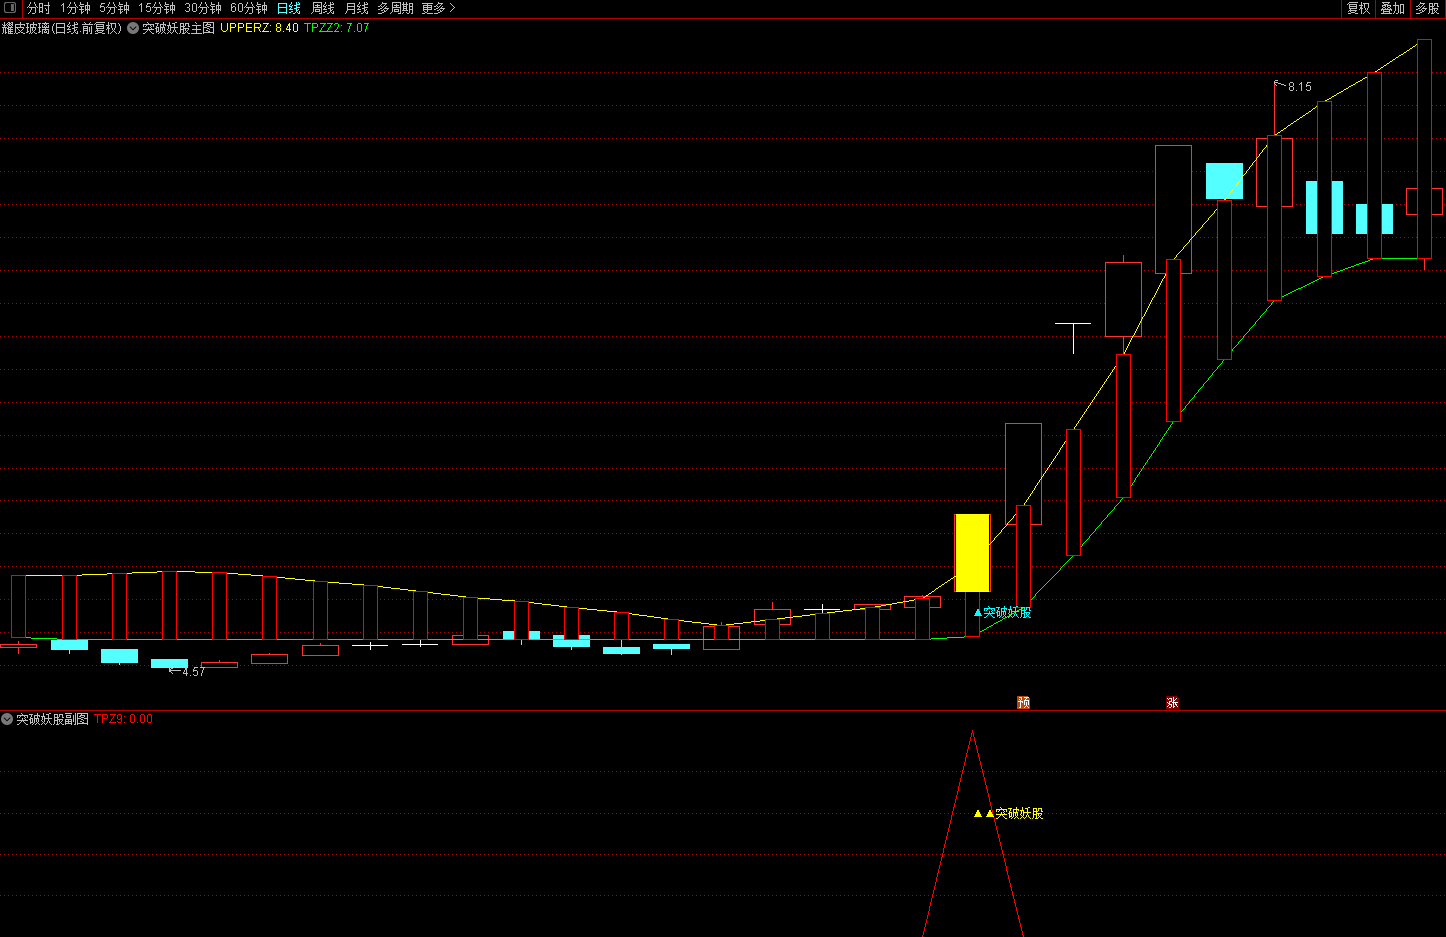Select the 15分钟 period tab

pyautogui.click(x=157, y=8)
